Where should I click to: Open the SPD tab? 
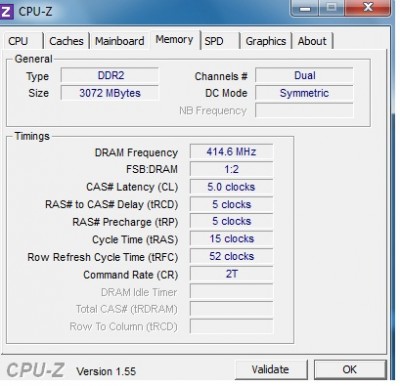point(220,41)
